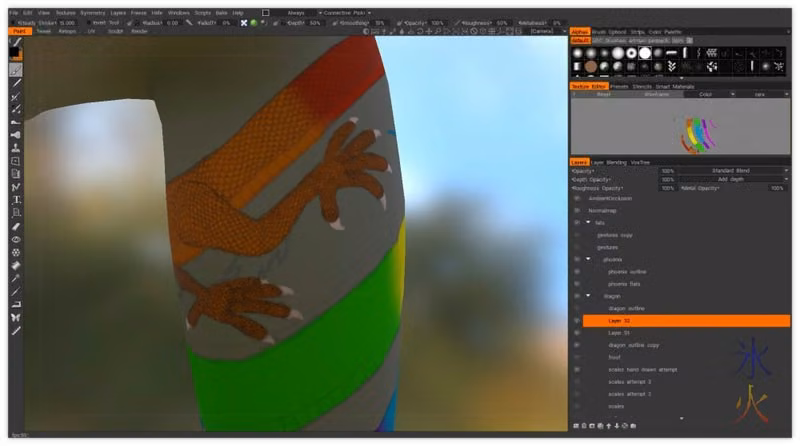
Task: Select the Layer 32 row
Action: tap(686, 321)
